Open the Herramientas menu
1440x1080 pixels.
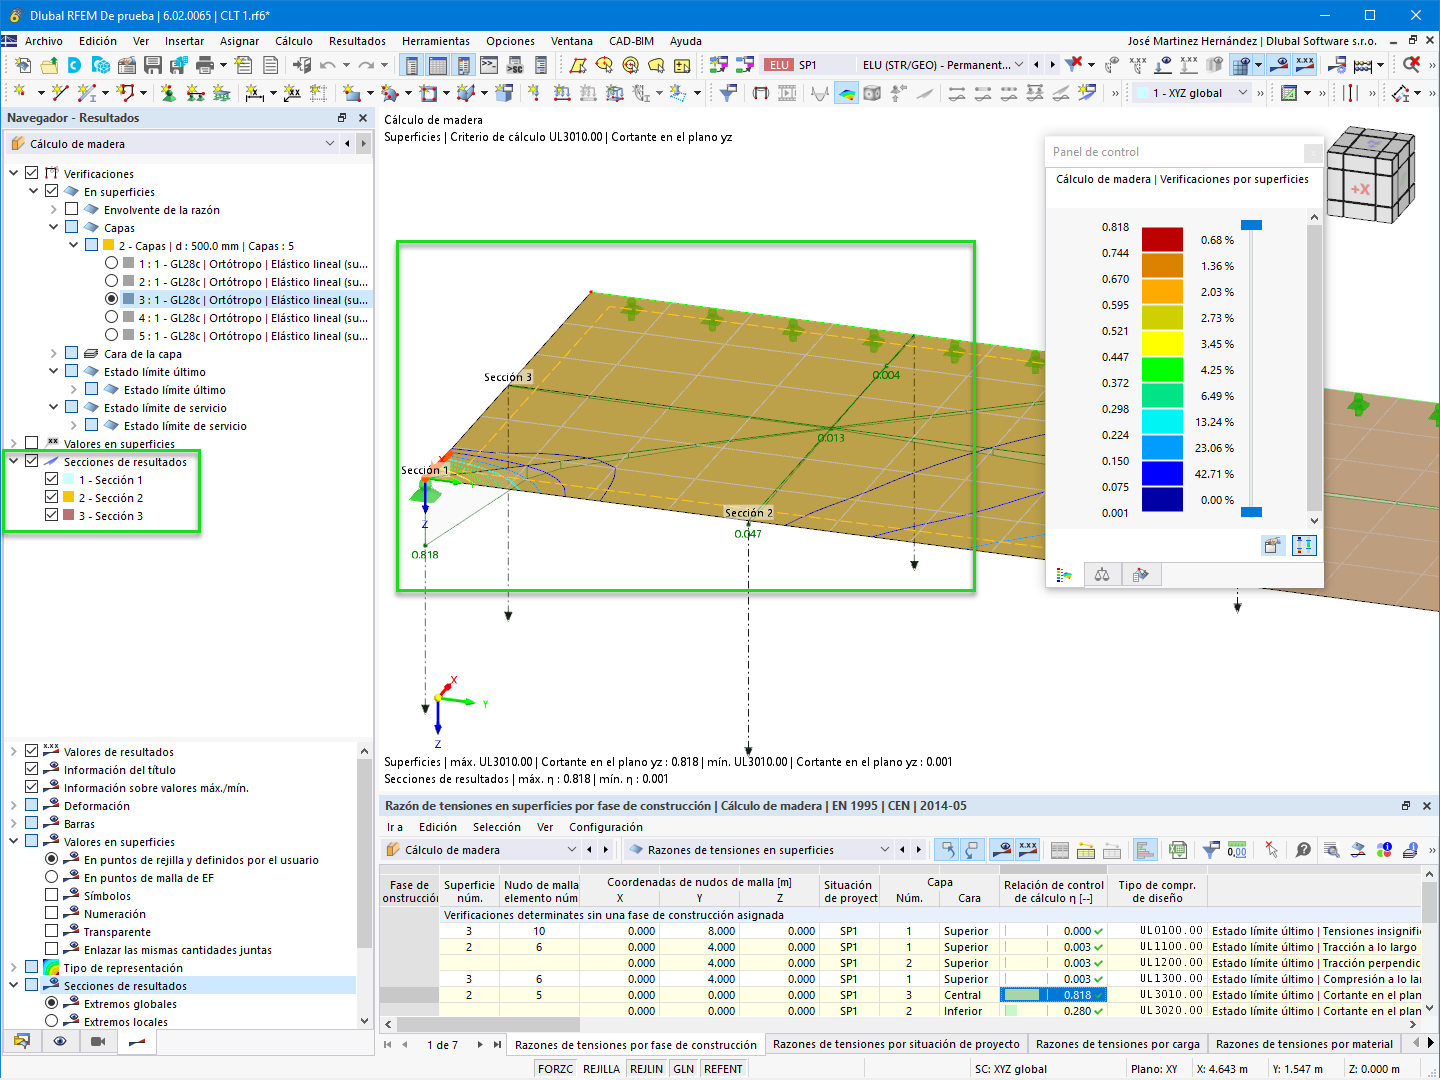point(436,41)
